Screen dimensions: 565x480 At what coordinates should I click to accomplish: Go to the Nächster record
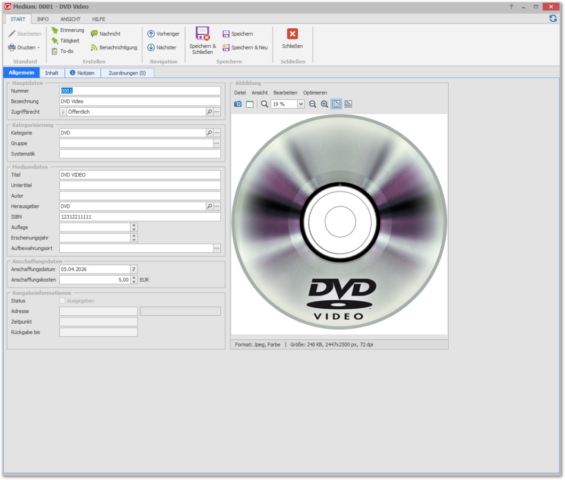pyautogui.click(x=161, y=47)
